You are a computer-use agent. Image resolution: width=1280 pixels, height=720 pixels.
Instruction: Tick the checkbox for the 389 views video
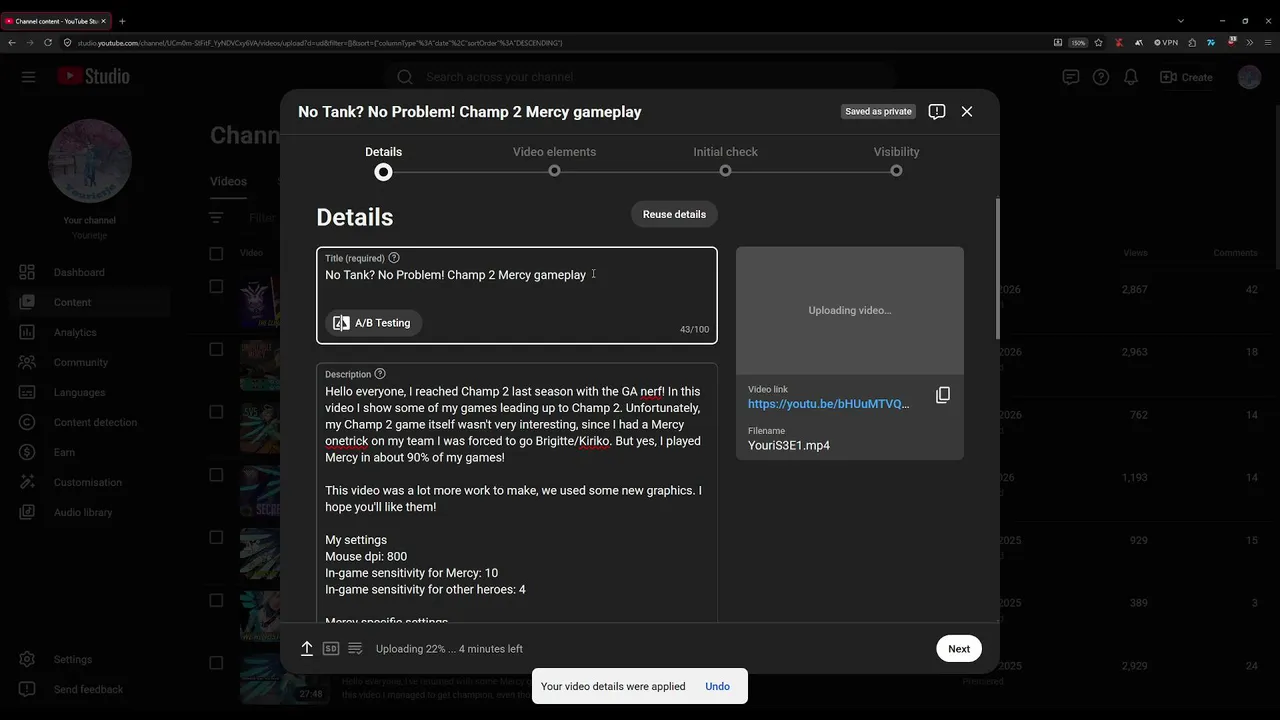[216, 600]
